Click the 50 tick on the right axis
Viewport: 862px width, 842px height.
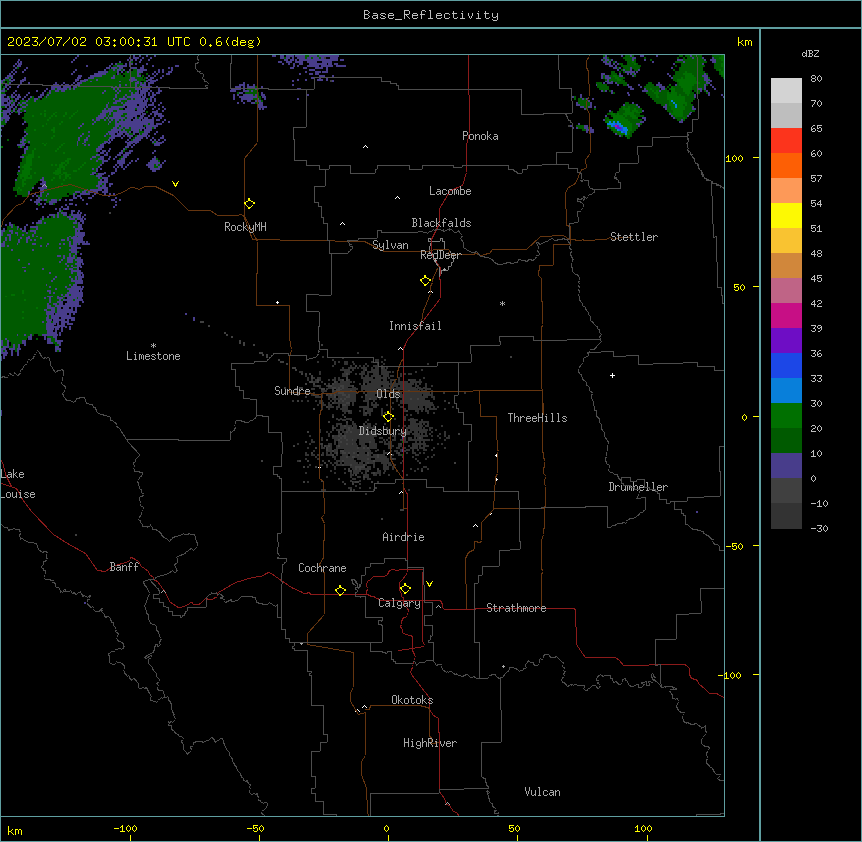(x=739, y=287)
